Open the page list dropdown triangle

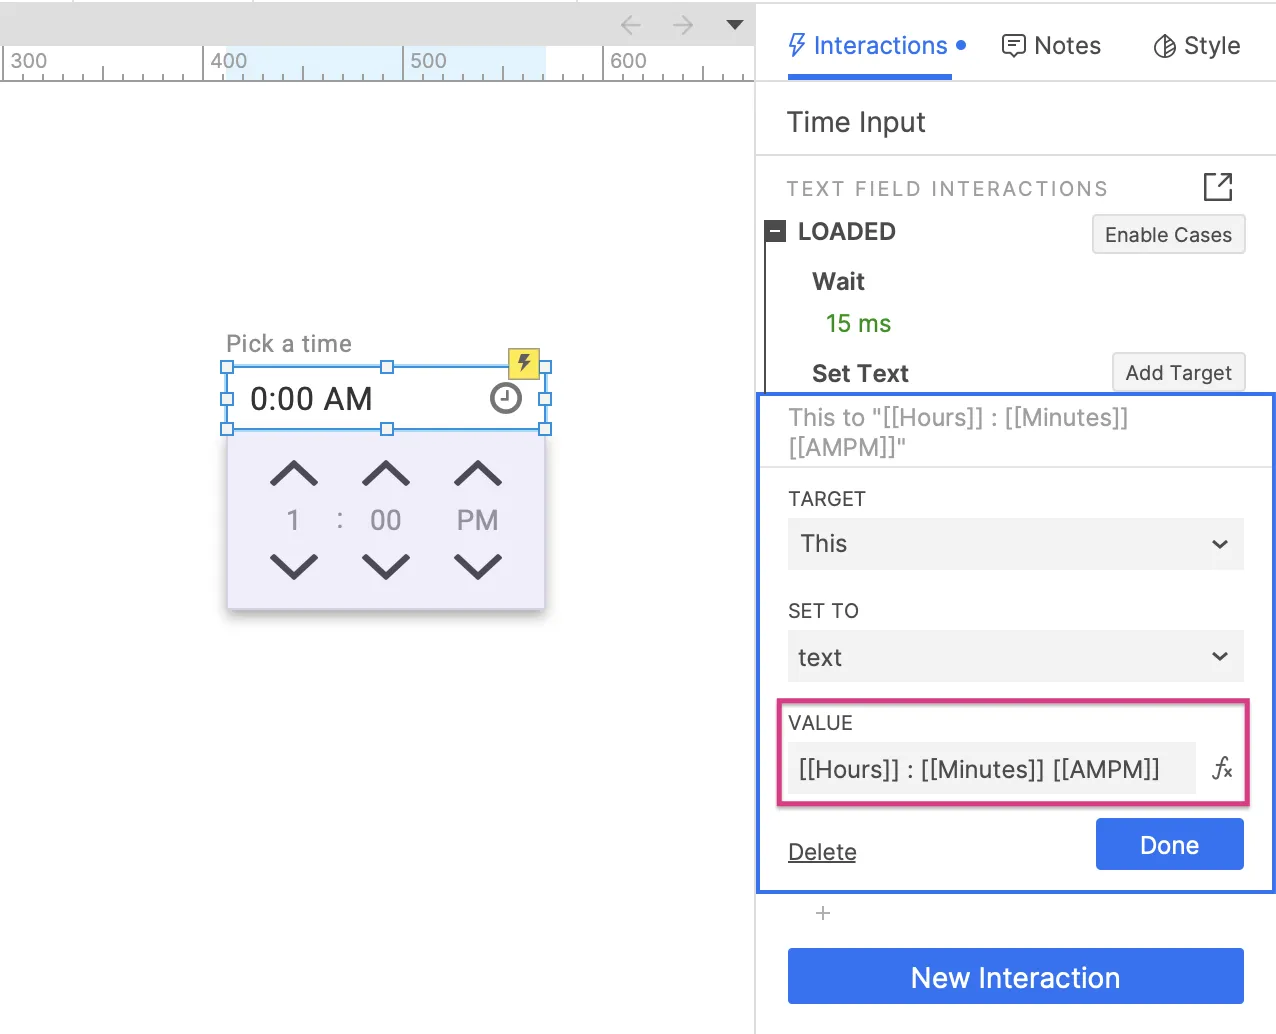[x=735, y=25]
